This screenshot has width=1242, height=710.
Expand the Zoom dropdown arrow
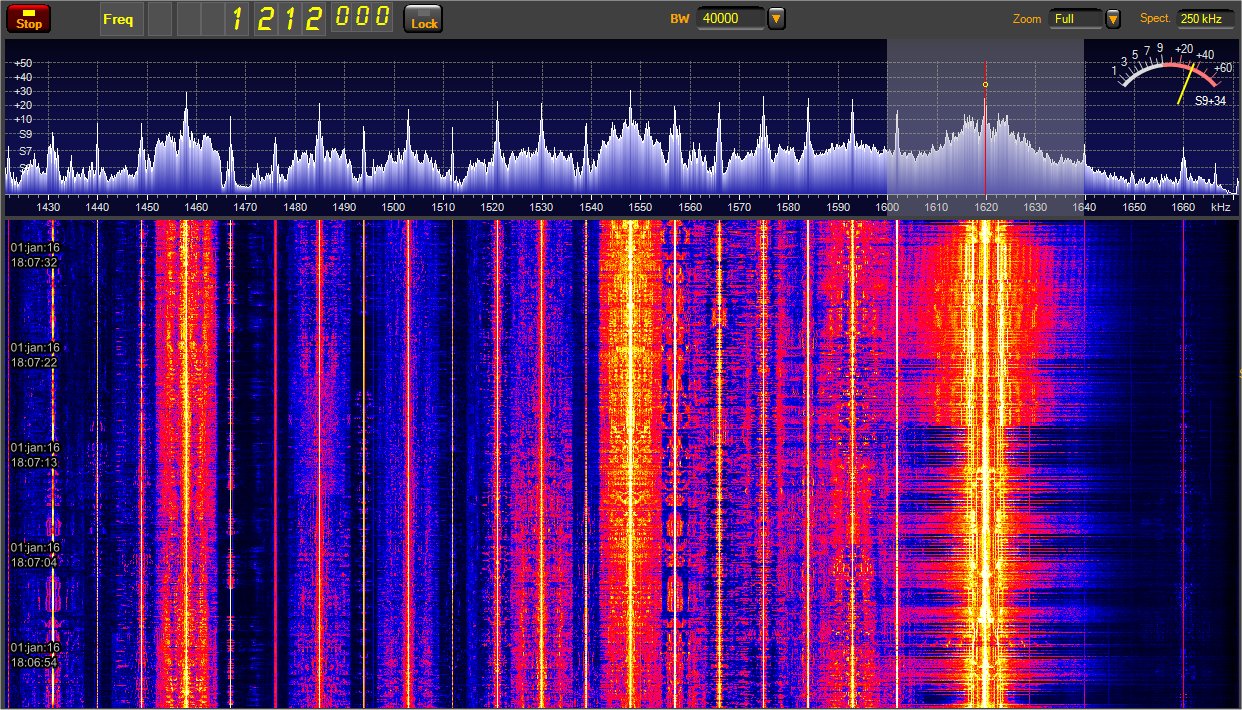pyautogui.click(x=1113, y=18)
